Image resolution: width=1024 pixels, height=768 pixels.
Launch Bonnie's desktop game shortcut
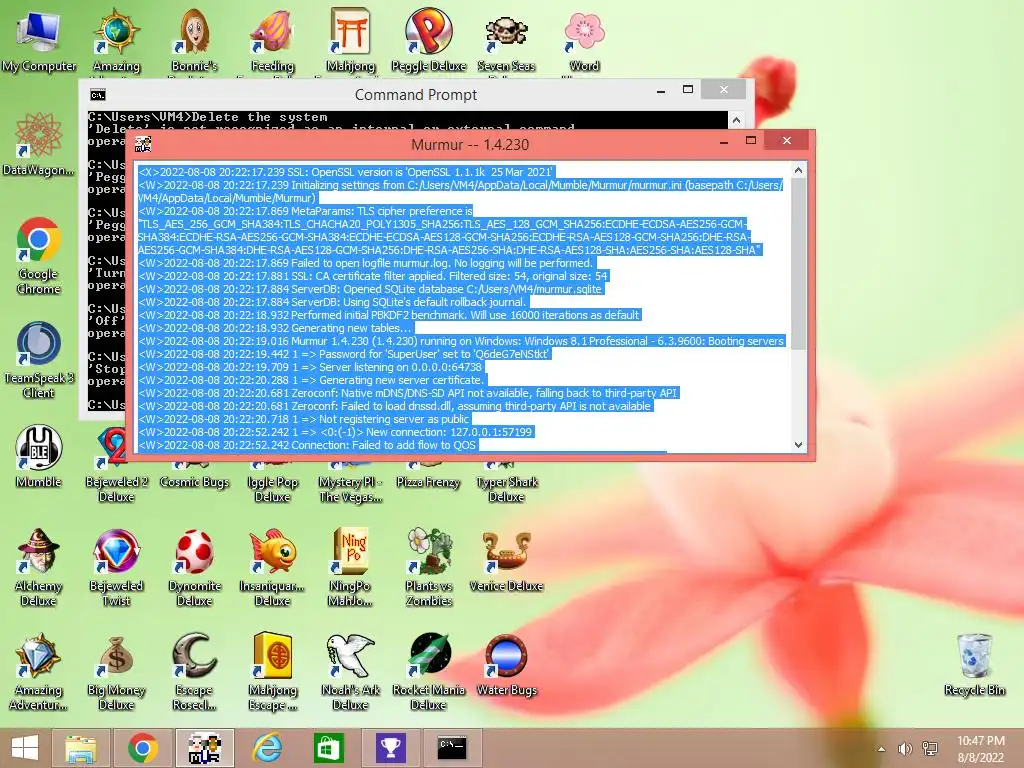(x=194, y=39)
